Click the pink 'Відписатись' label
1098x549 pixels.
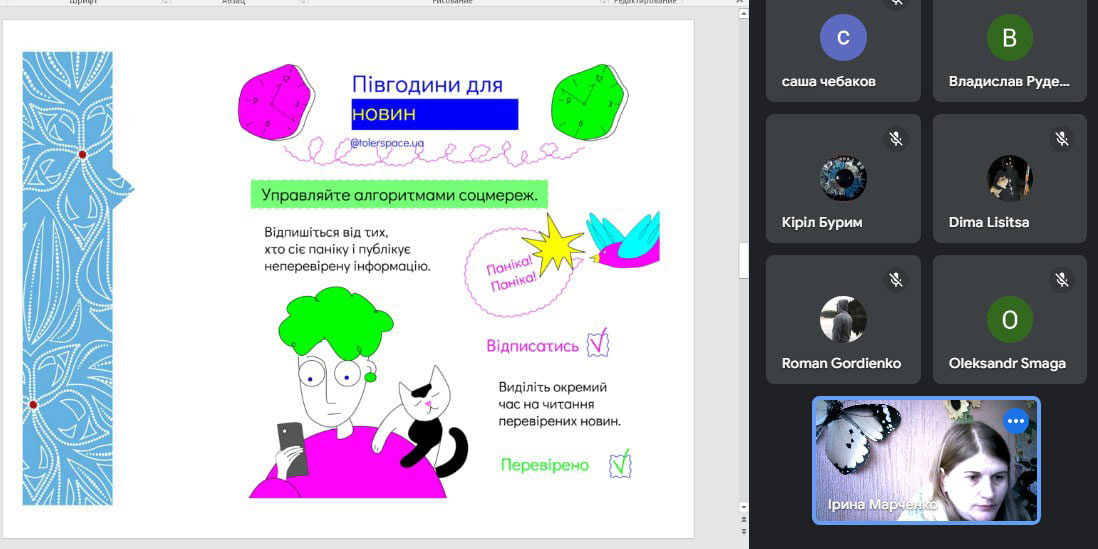[533, 346]
